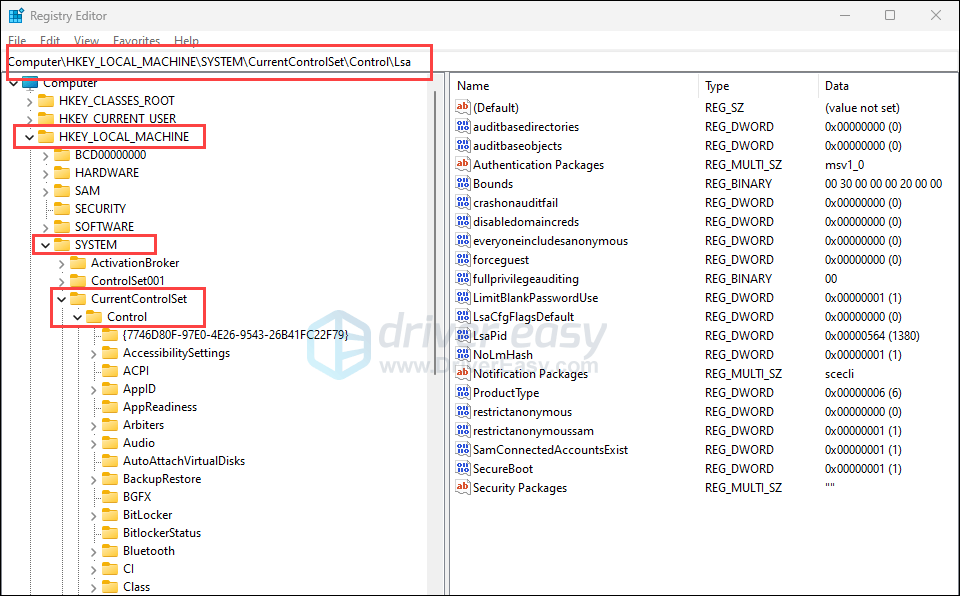Image resolution: width=960 pixels, height=596 pixels.
Task: Select the Bluetooth folder icon in tree
Action: click(x=110, y=551)
